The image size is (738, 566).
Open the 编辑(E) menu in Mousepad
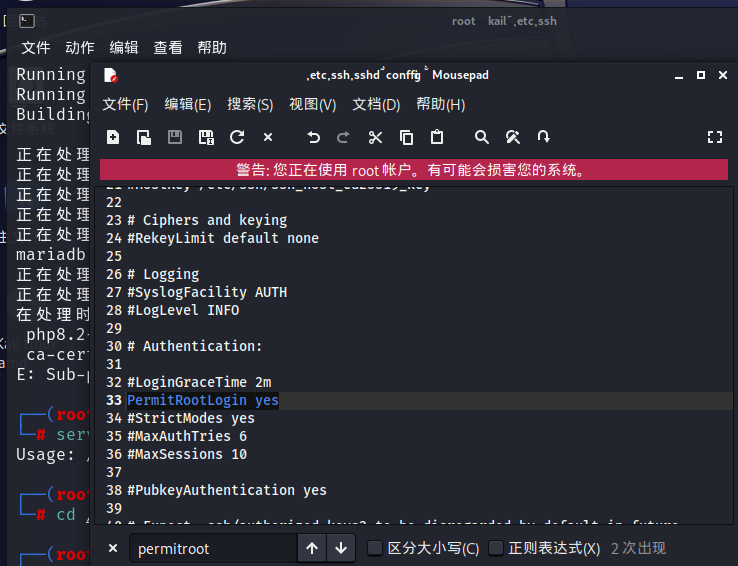188,104
